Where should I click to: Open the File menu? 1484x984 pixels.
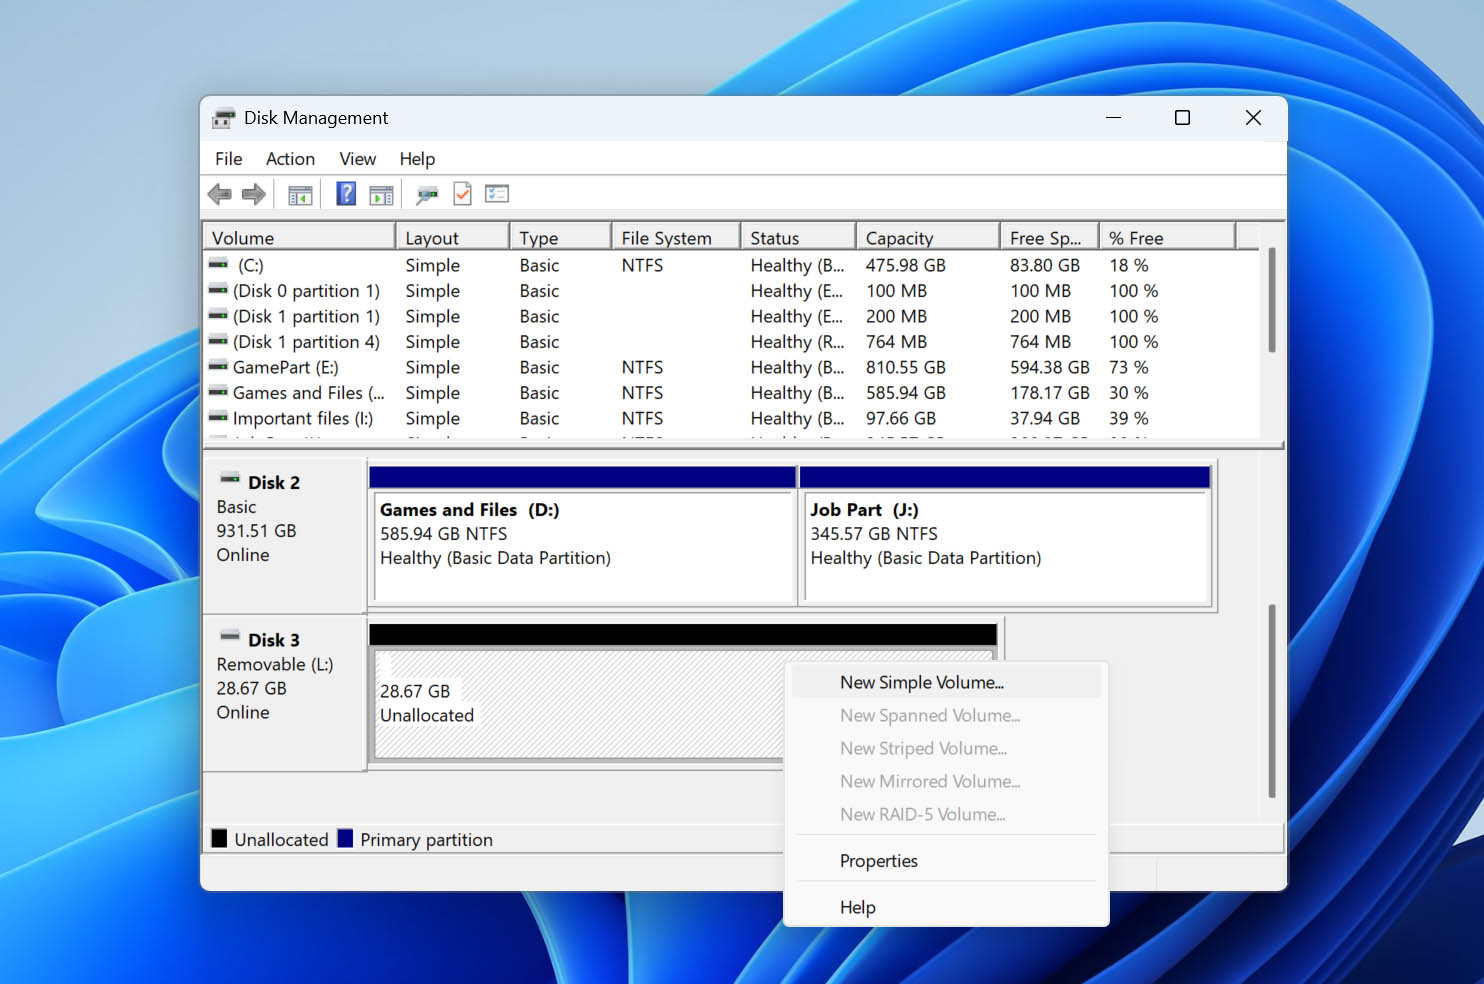(229, 159)
